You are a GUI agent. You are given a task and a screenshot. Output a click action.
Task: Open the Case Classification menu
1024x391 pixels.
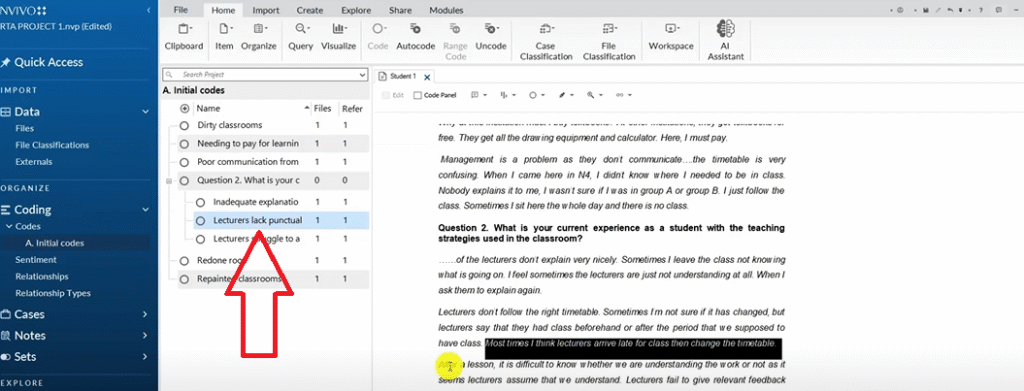545,42
